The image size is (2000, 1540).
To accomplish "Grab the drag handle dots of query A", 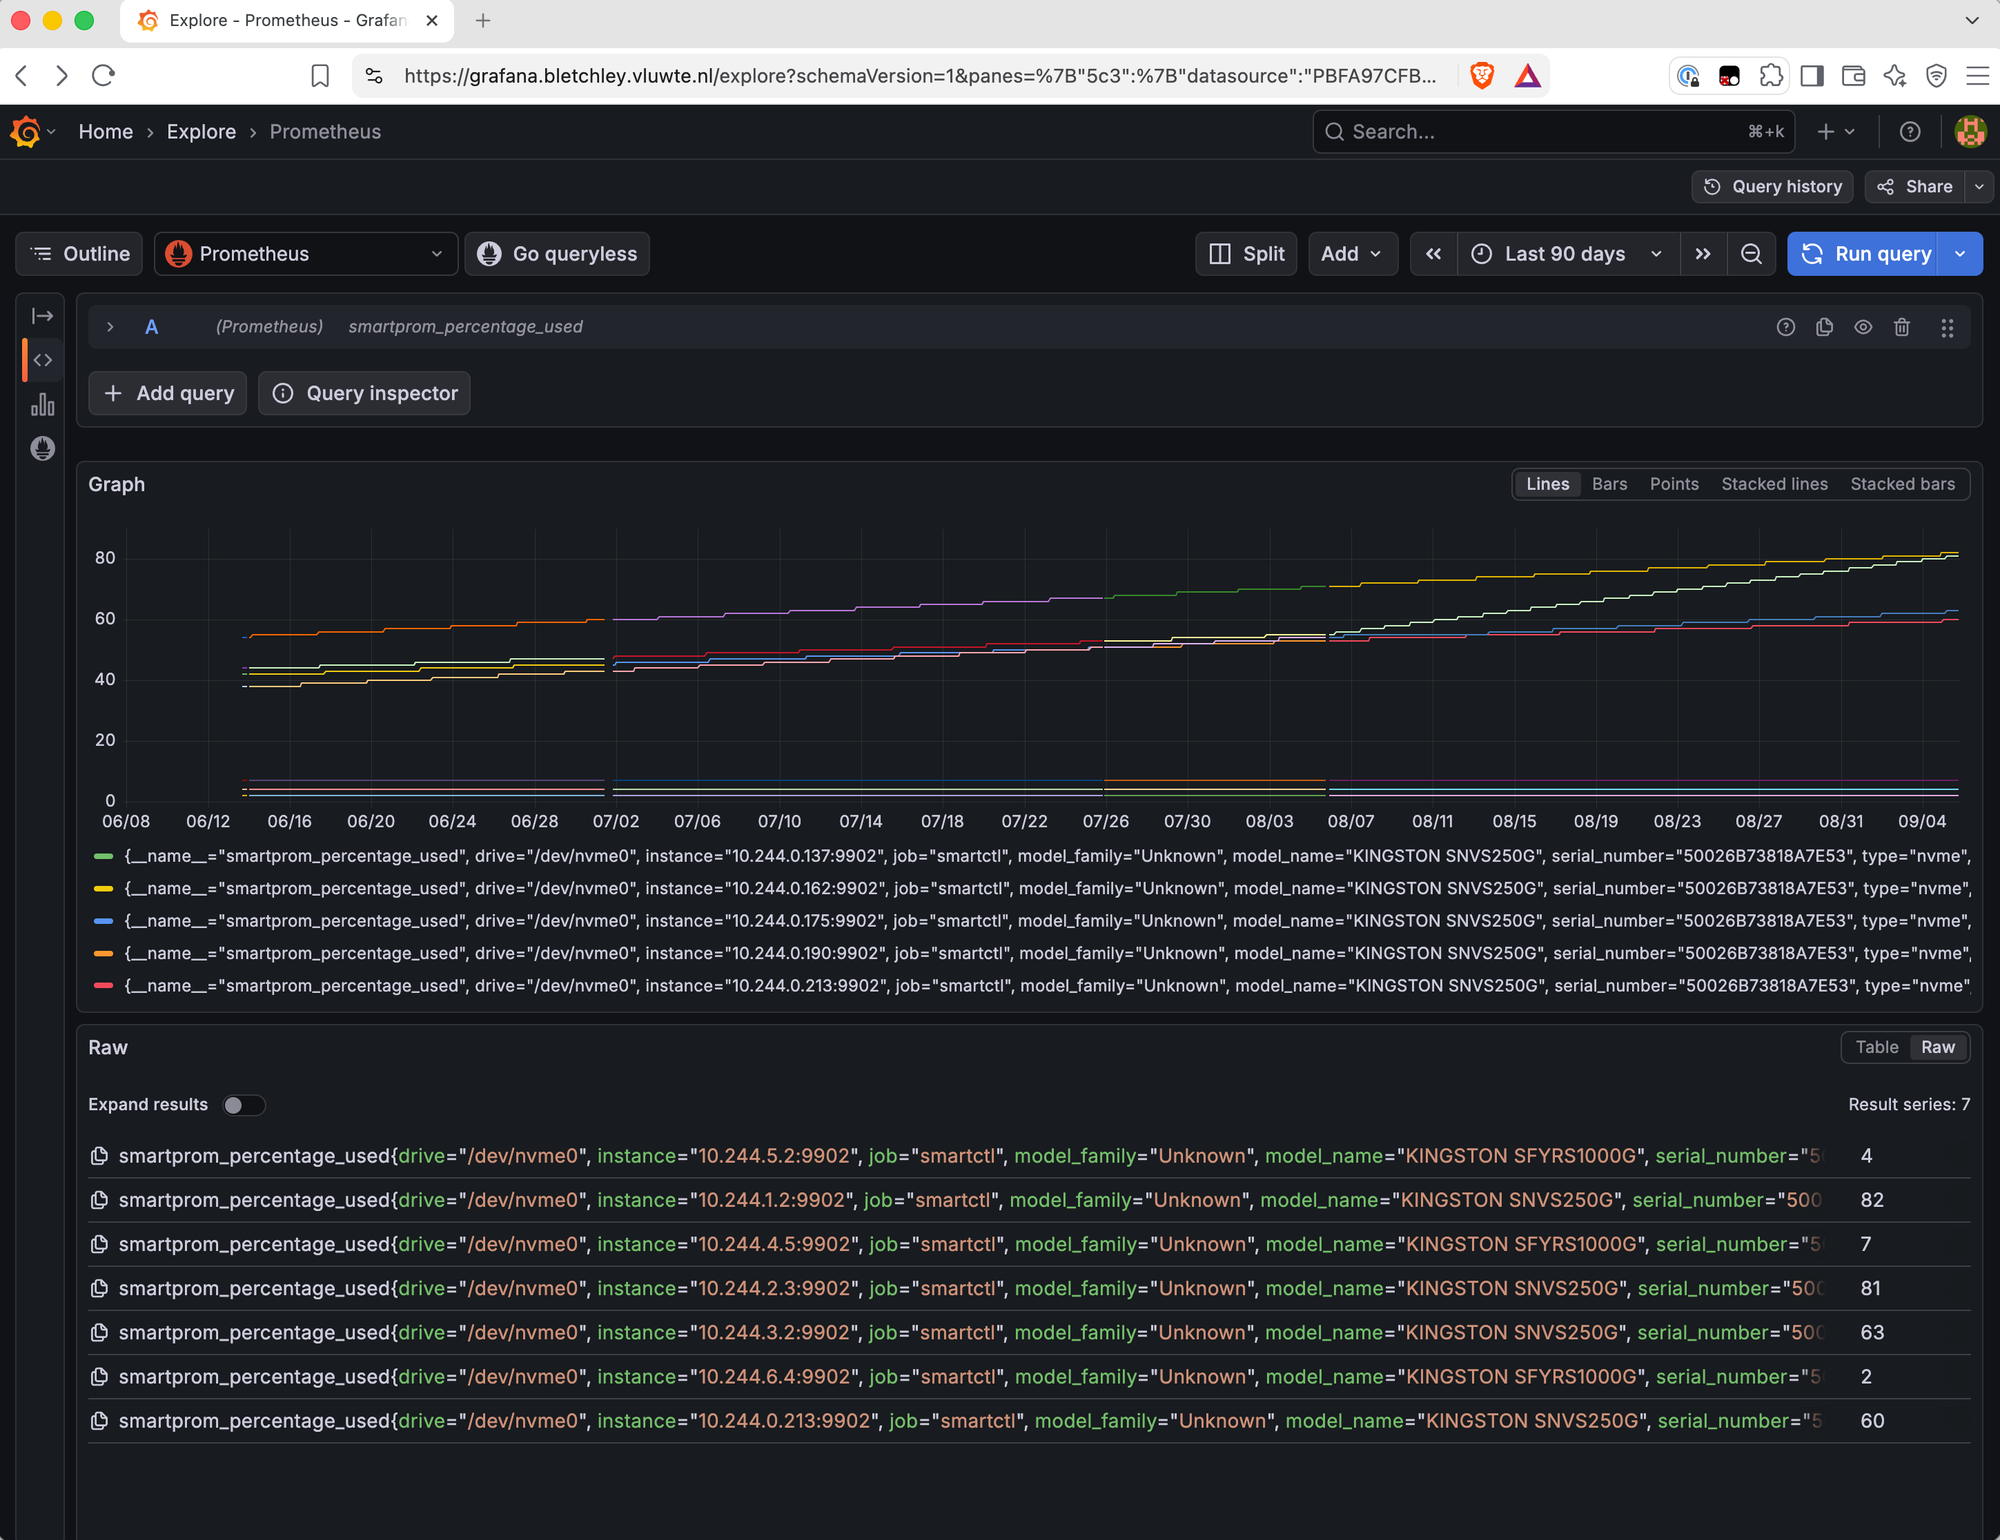I will tap(1947, 328).
